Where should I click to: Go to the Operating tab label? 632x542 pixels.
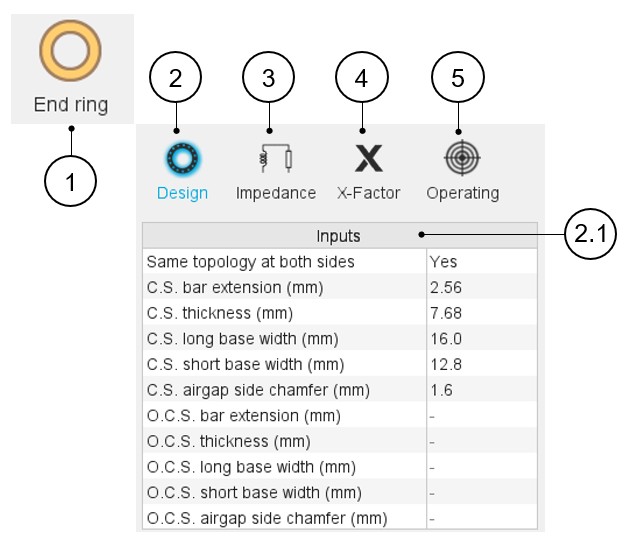(x=462, y=193)
